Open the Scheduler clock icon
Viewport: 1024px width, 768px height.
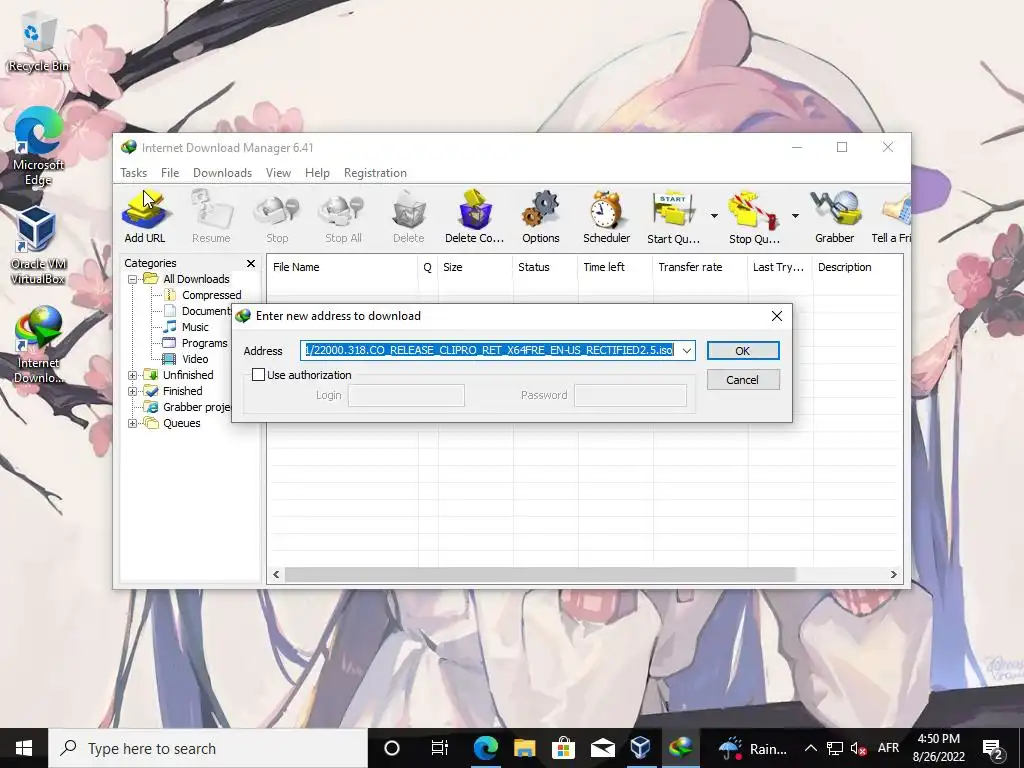click(607, 217)
